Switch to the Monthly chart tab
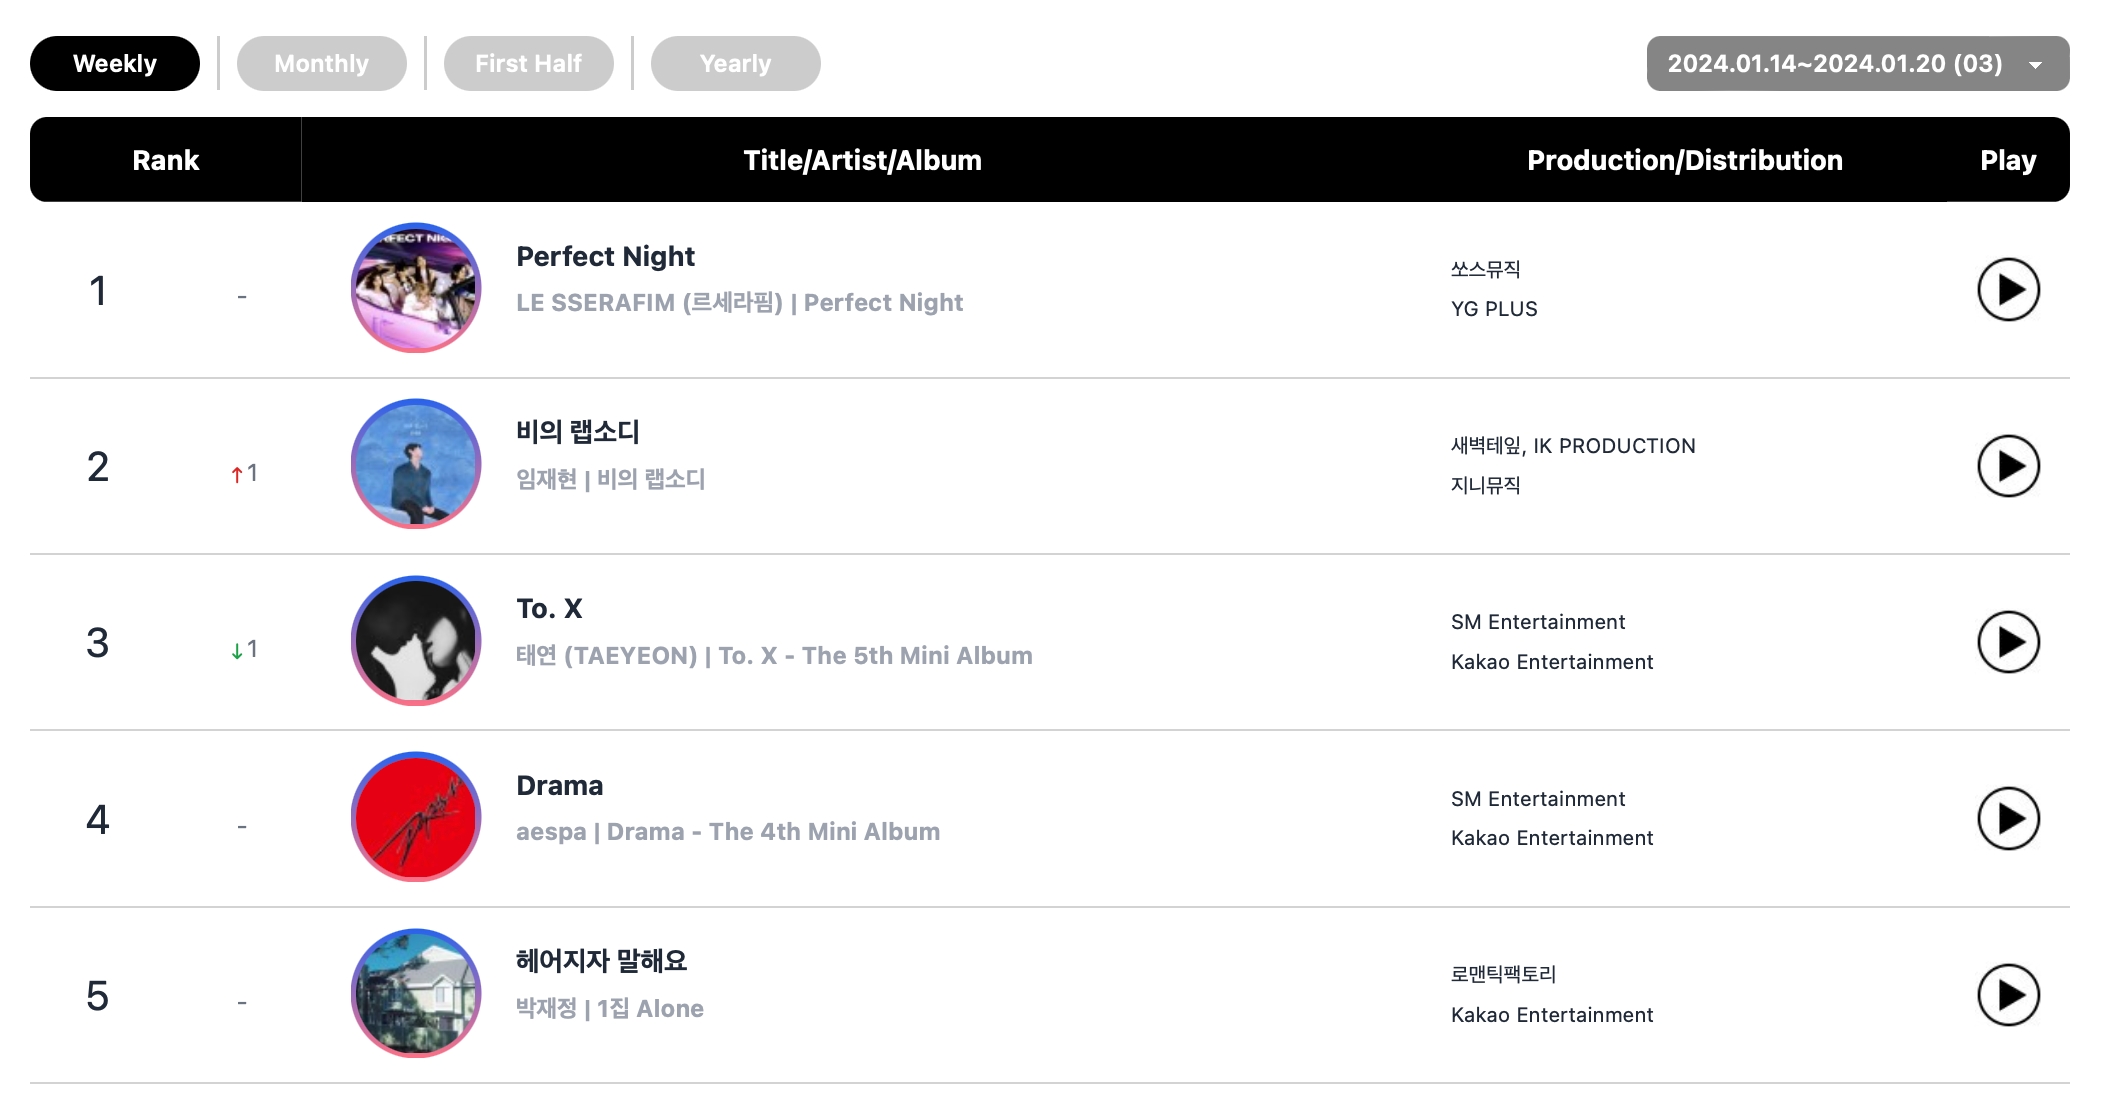This screenshot has width=2121, height=1096. pos(321,64)
